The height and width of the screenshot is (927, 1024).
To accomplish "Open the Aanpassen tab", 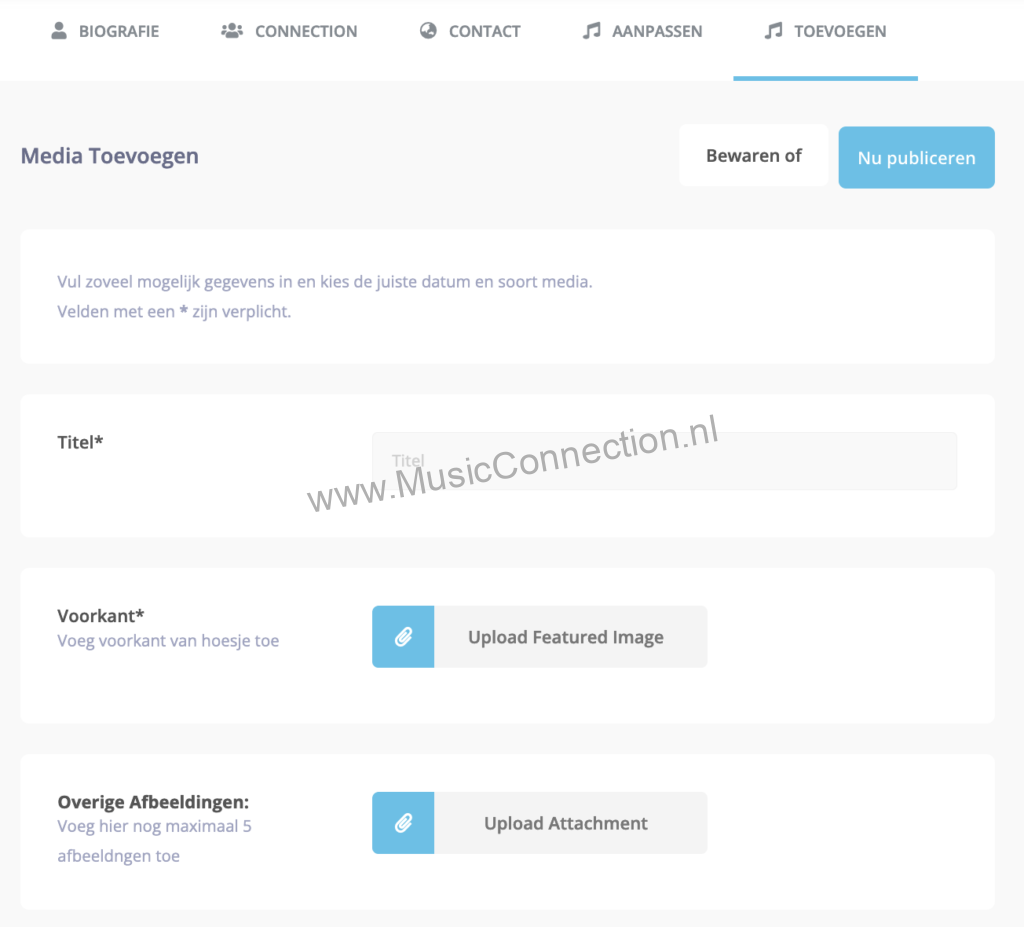I will pos(657,31).
